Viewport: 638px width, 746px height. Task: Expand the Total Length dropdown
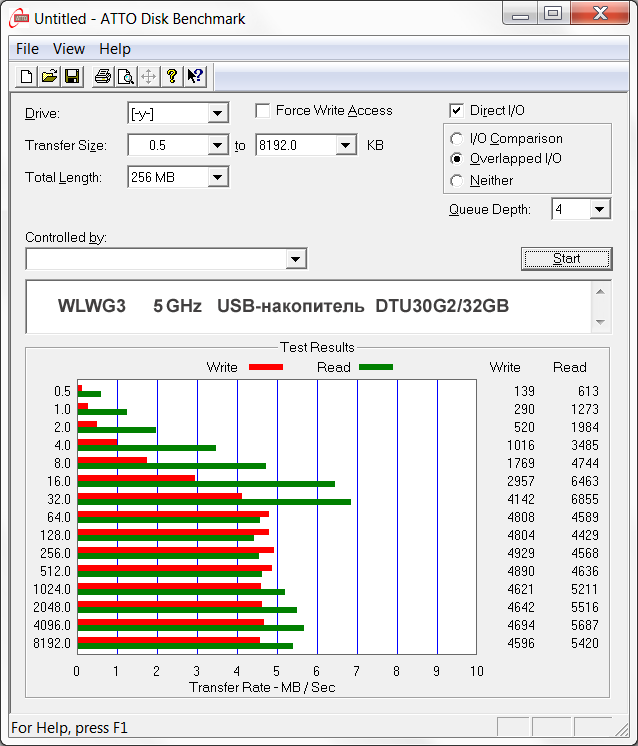218,178
